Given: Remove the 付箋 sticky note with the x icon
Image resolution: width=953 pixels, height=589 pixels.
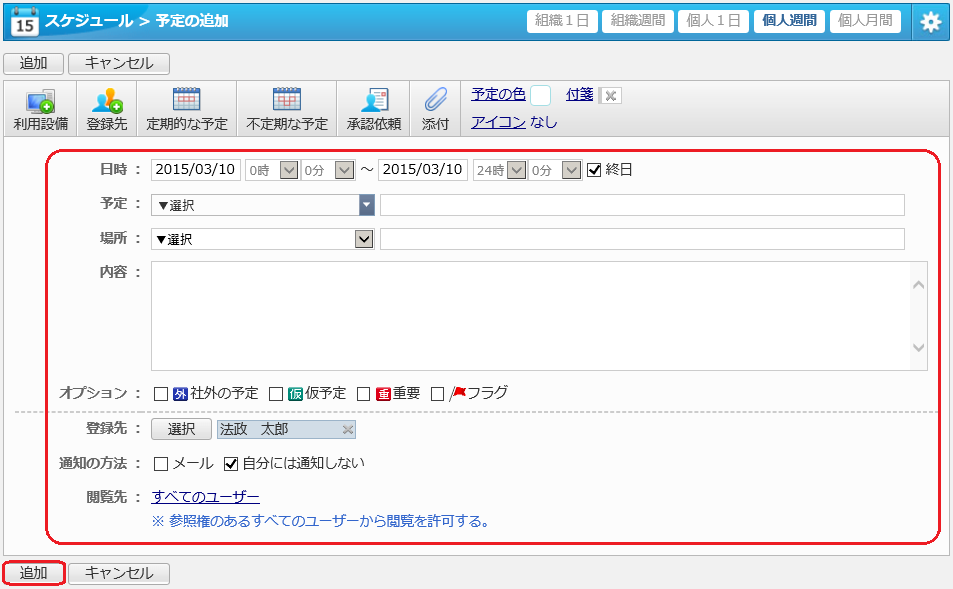Looking at the screenshot, I should tap(610, 96).
